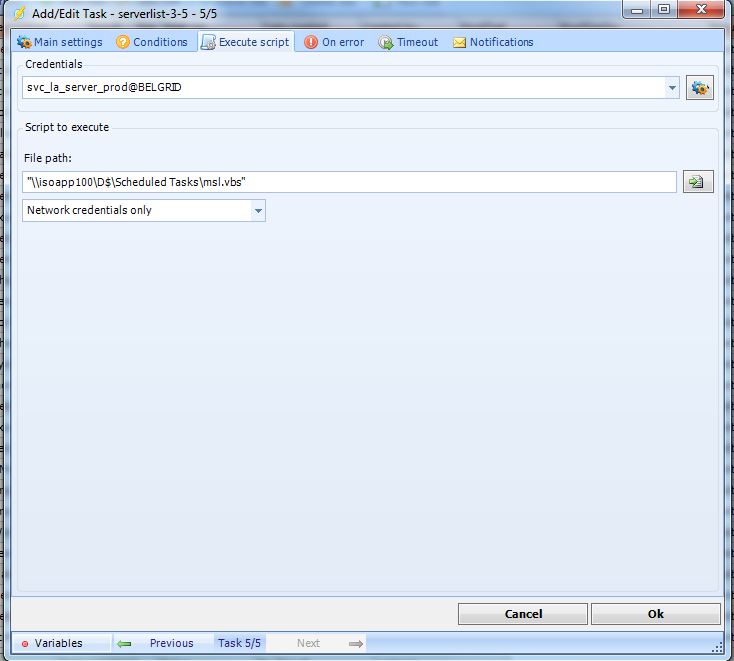
Task: Minimize the Add/Edit Task window
Action: coord(639,11)
